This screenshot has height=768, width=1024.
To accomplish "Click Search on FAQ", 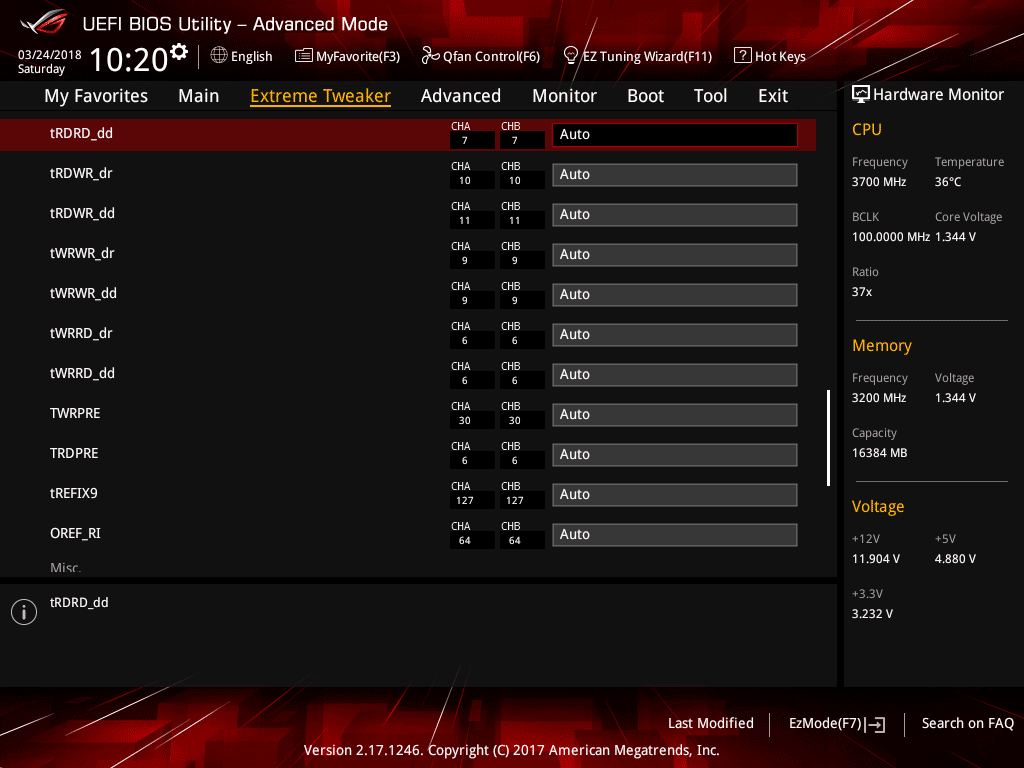I will click(968, 723).
